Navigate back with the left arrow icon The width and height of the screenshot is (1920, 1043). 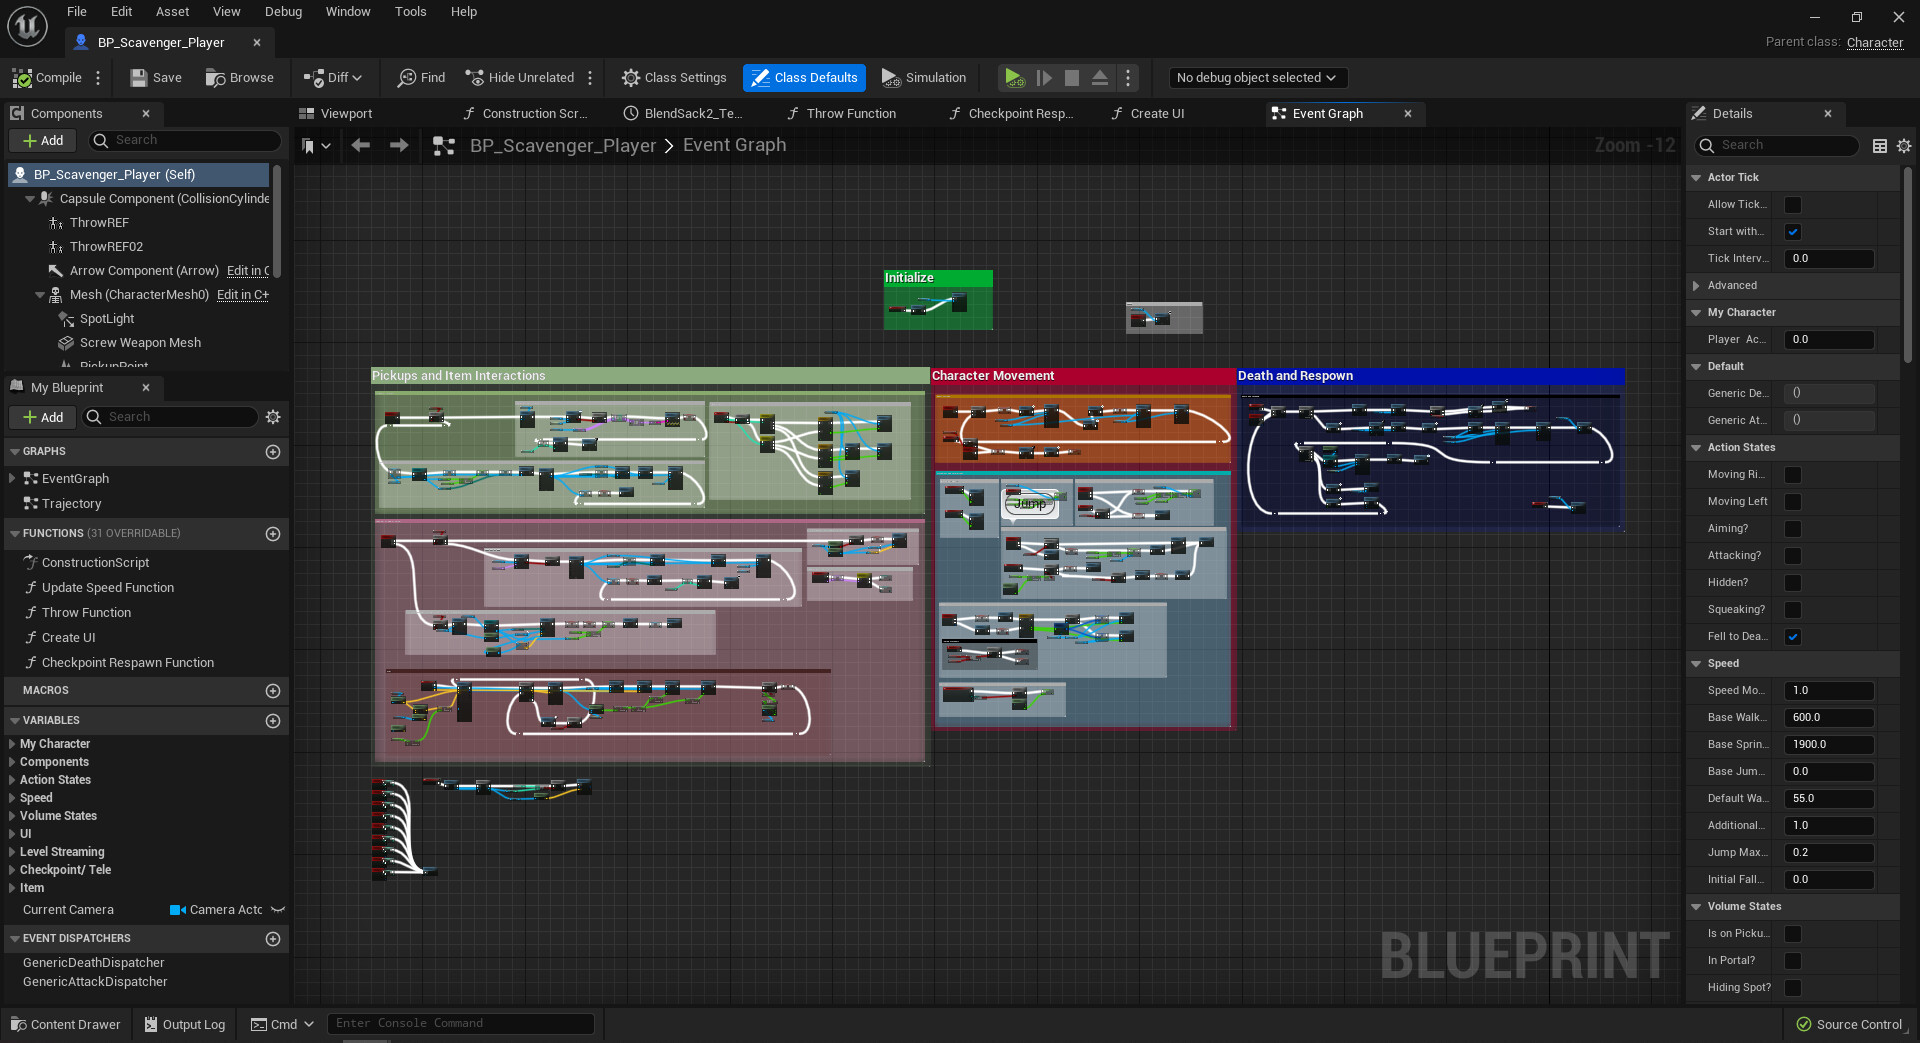[x=361, y=146]
